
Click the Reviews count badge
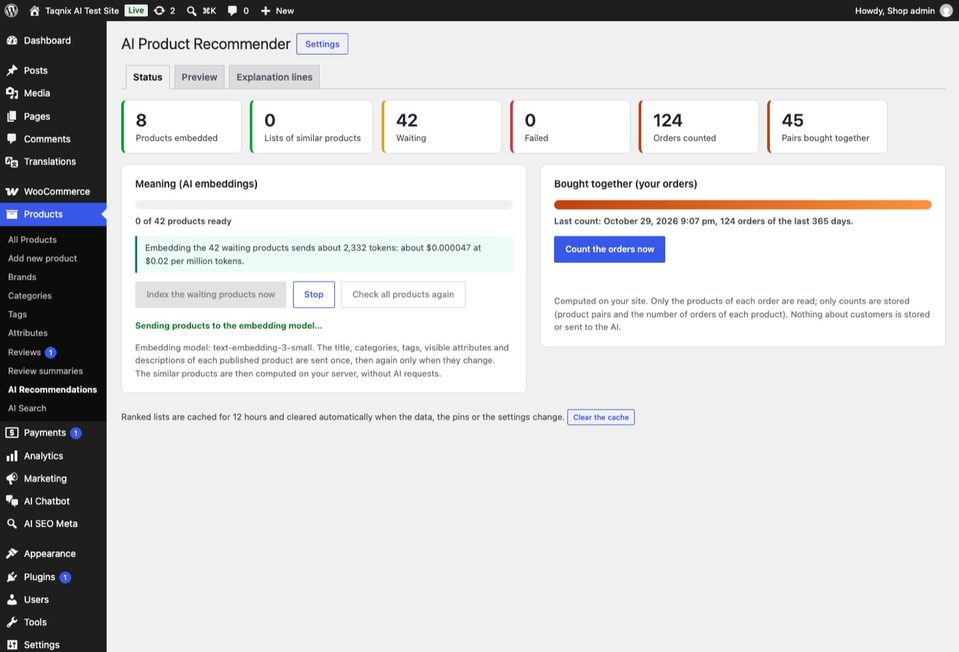click(x=51, y=352)
